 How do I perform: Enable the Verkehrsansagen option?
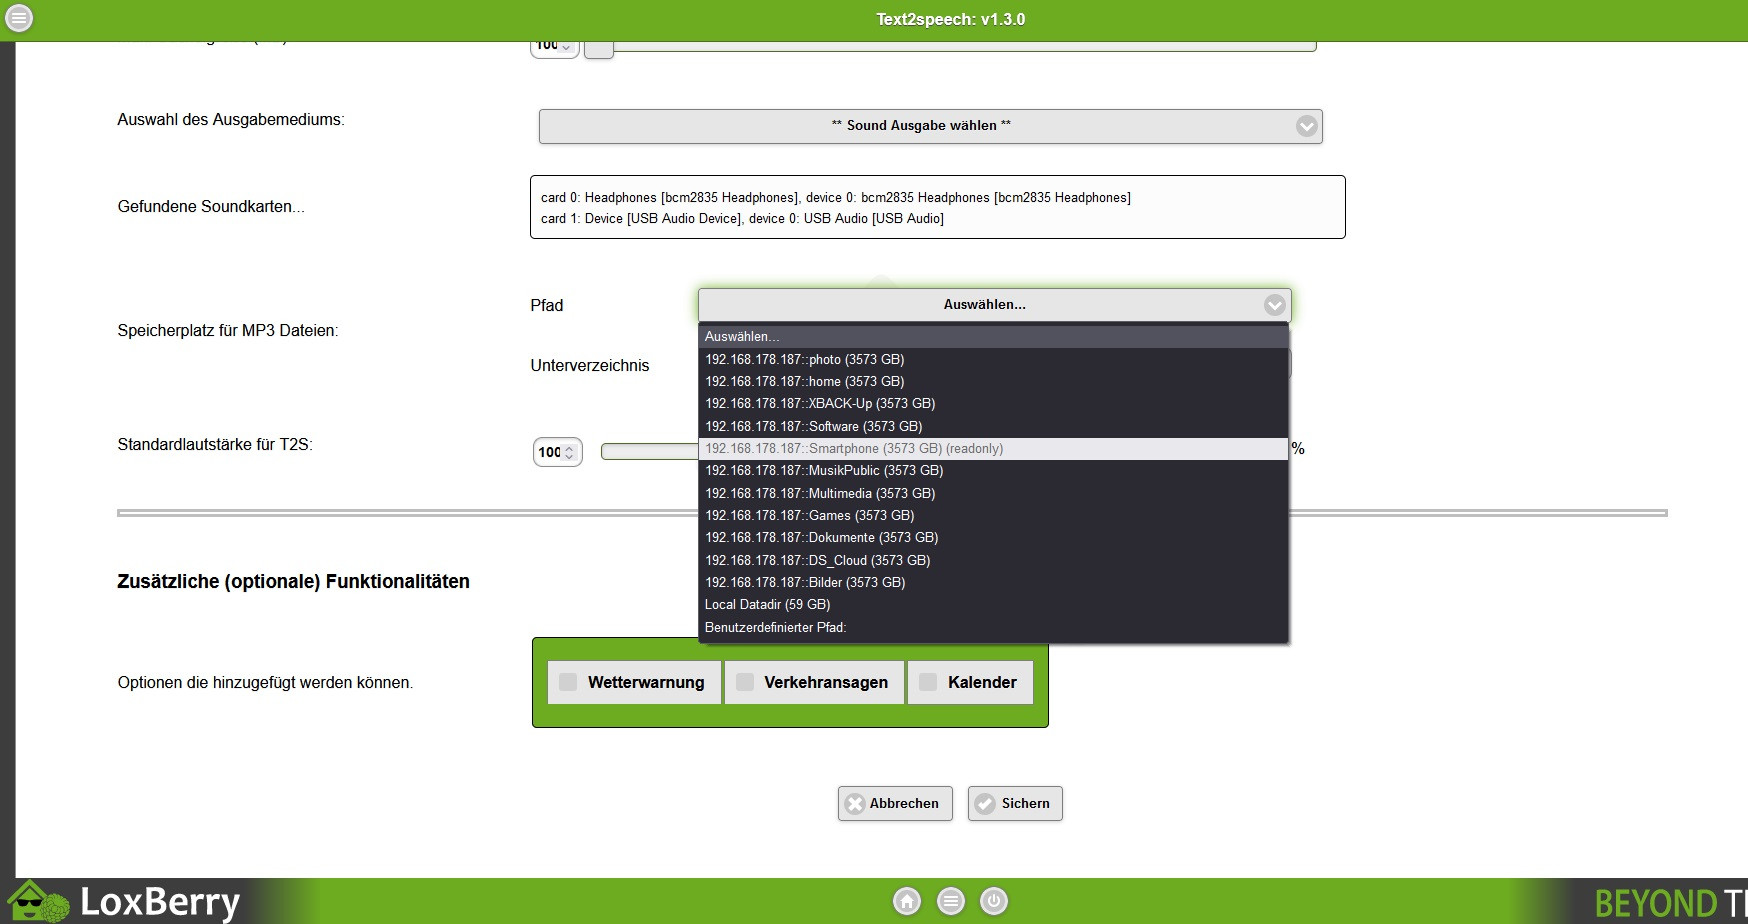[814, 682]
